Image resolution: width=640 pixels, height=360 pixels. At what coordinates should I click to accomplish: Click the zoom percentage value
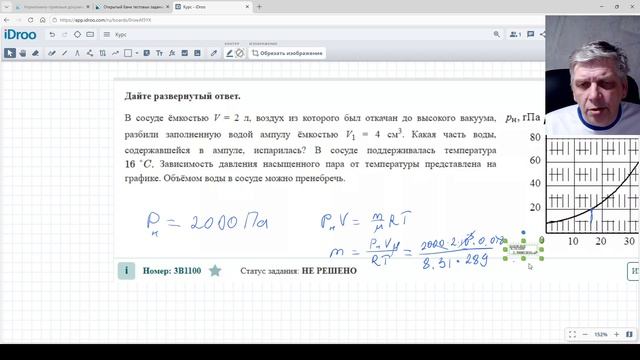[600, 334]
